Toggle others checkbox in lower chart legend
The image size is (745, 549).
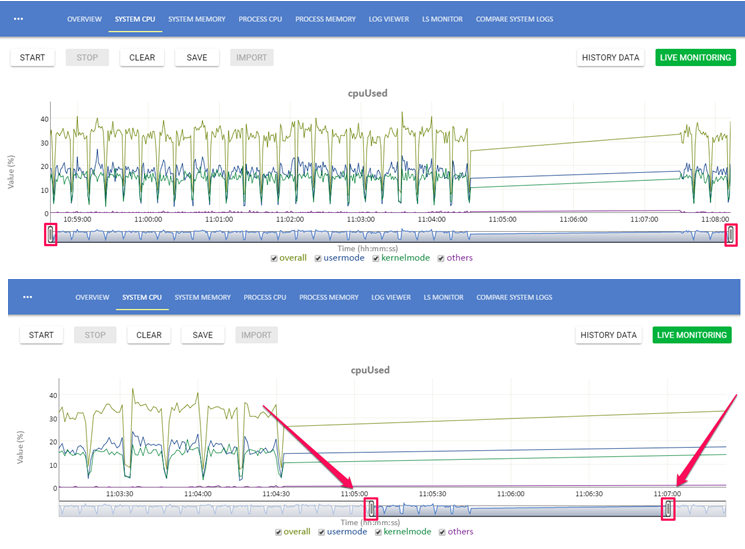click(442, 532)
